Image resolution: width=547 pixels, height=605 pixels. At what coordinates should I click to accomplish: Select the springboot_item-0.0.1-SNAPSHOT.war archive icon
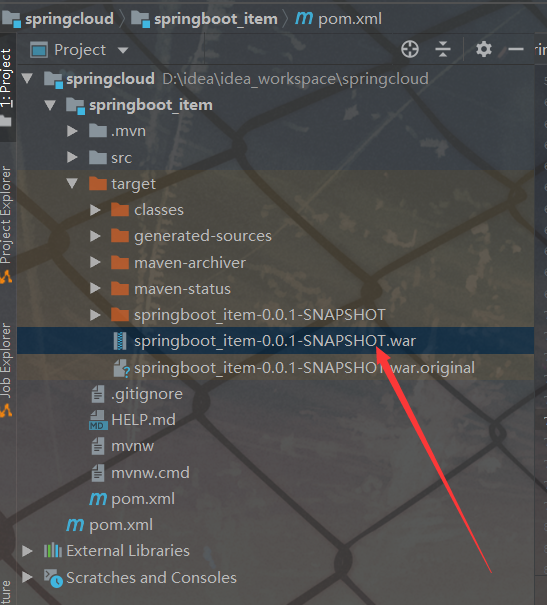[120, 341]
